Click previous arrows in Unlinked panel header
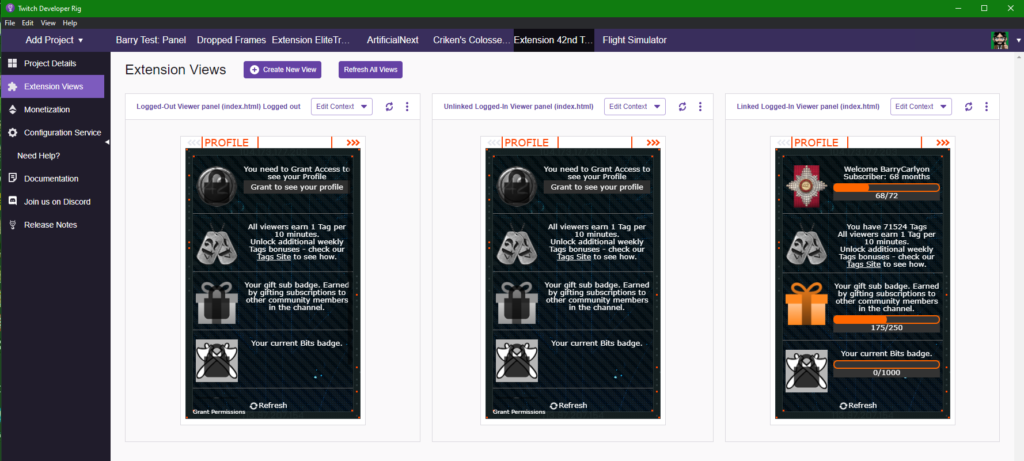The height and width of the screenshot is (461, 1024). tap(493, 143)
